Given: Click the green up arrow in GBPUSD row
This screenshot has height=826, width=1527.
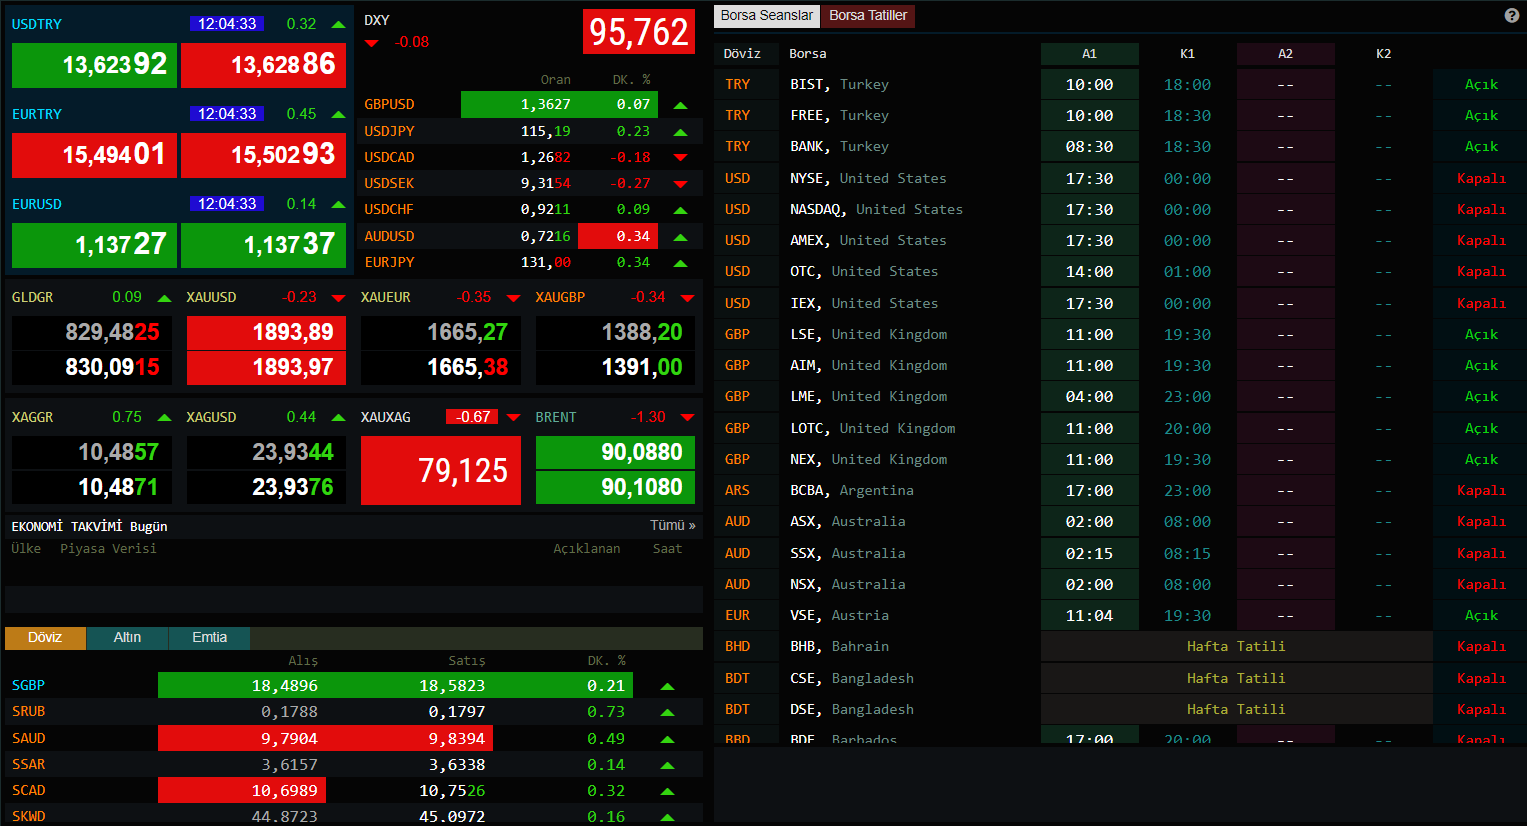Looking at the screenshot, I should (680, 105).
